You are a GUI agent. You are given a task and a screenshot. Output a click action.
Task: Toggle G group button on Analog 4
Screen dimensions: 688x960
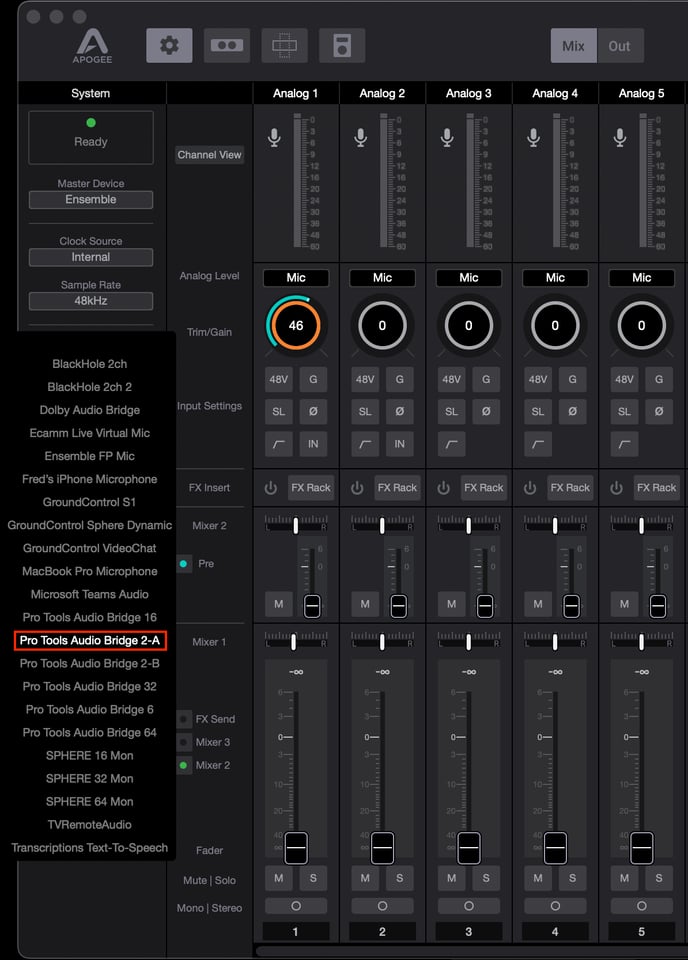tap(572, 379)
